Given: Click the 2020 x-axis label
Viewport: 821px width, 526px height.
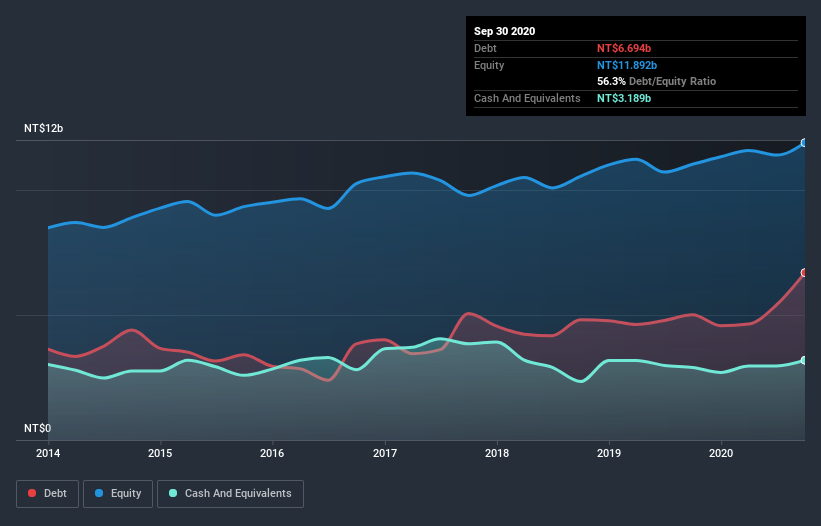Looking at the screenshot, I should tap(721, 453).
